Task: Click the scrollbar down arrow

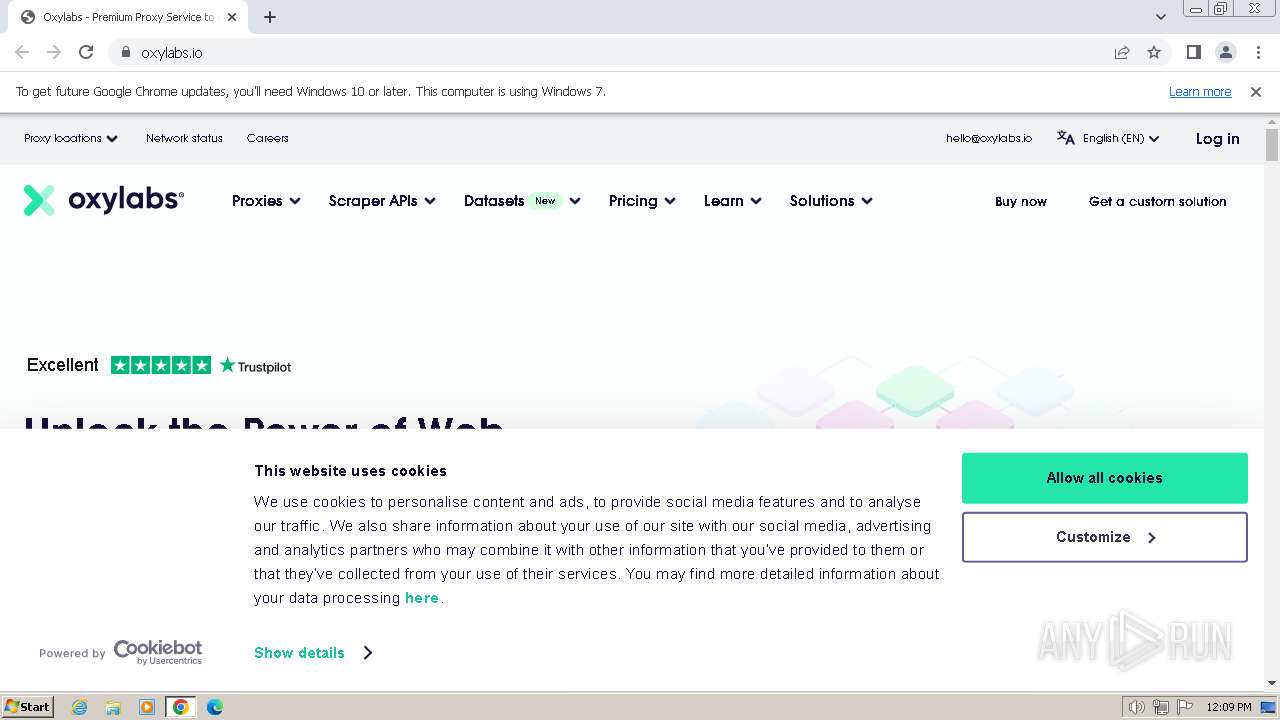Action: 1271,683
